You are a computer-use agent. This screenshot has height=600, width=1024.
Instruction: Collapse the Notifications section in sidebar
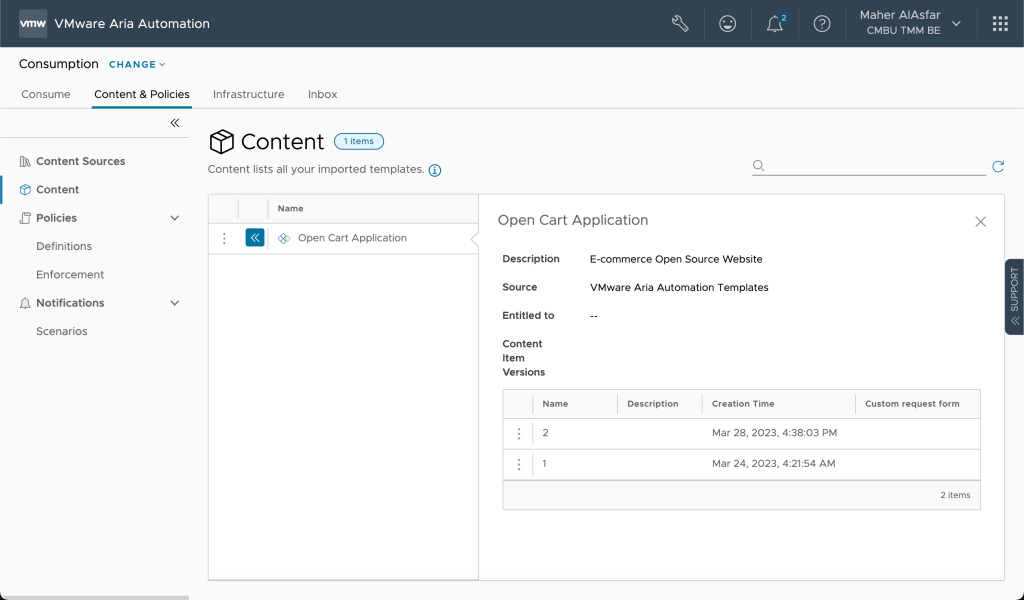[175, 303]
